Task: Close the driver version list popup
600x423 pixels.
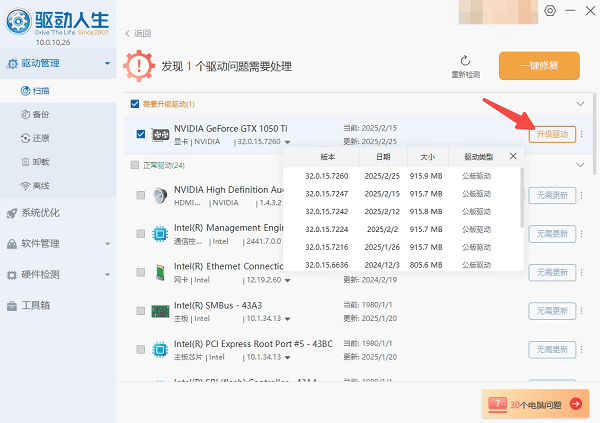Action: pyautogui.click(x=513, y=157)
